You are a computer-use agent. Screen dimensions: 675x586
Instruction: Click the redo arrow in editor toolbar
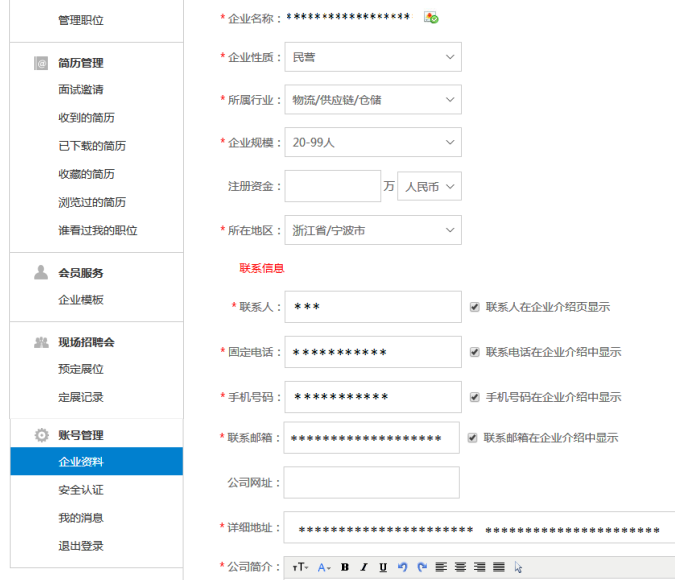(422, 567)
